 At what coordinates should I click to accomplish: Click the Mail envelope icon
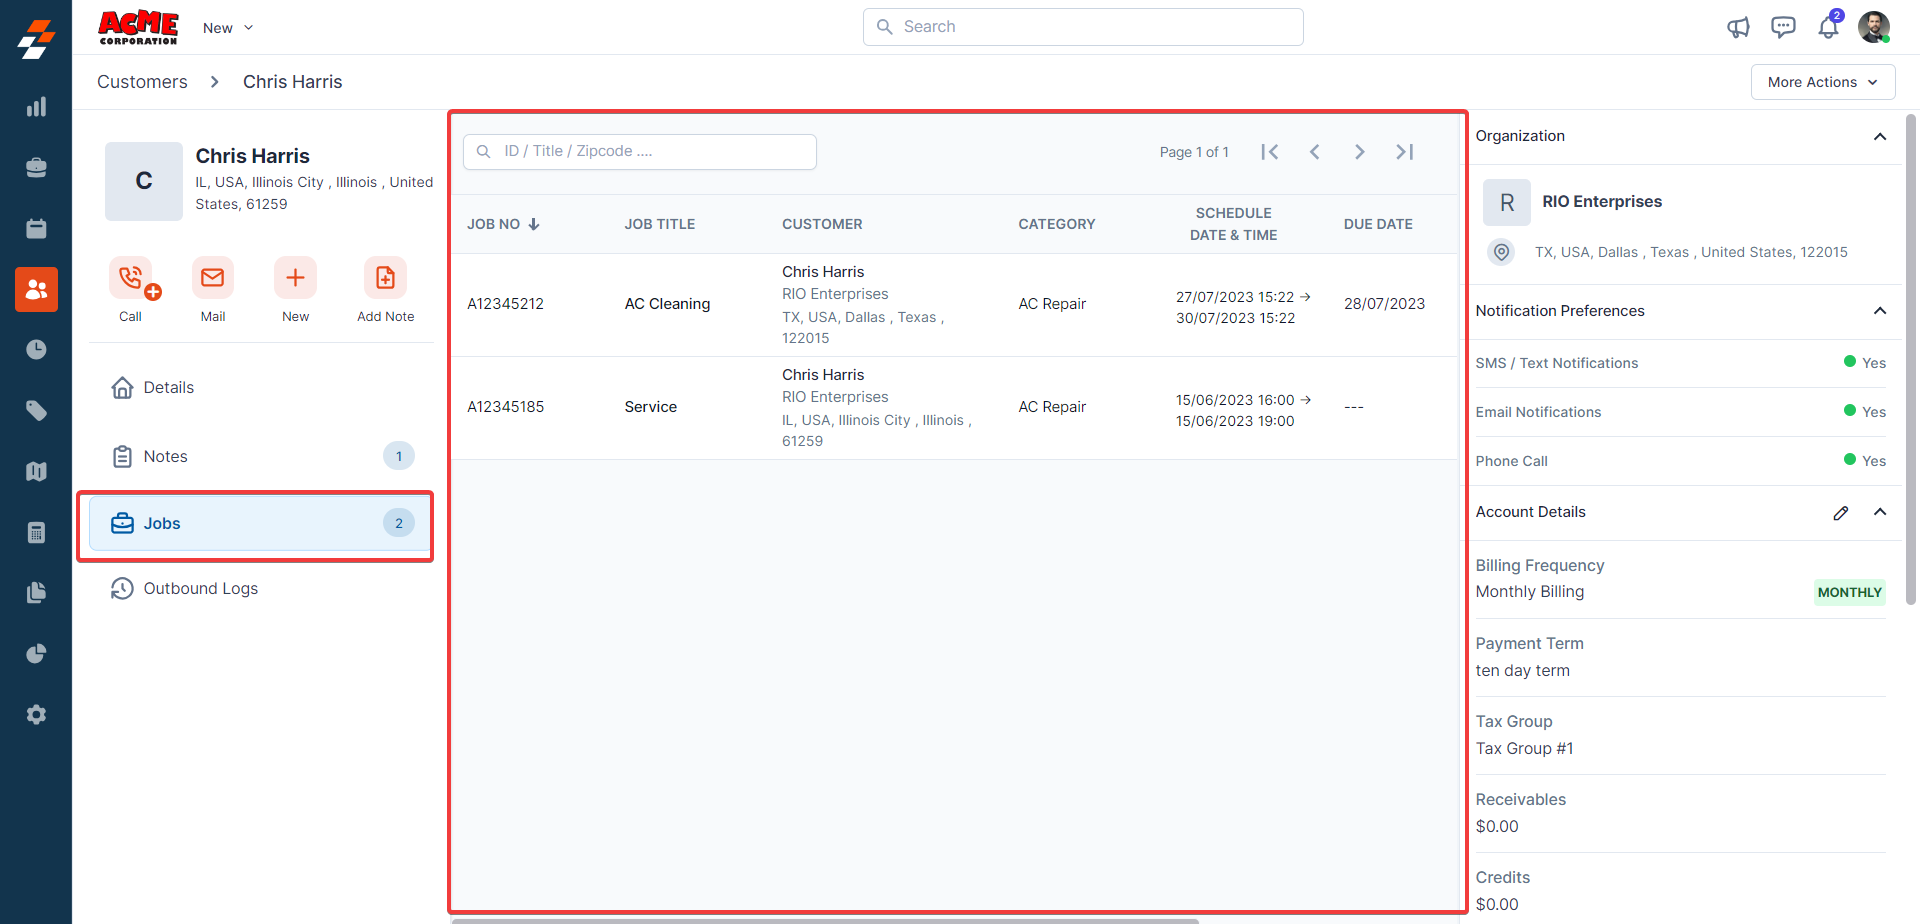coord(213,278)
